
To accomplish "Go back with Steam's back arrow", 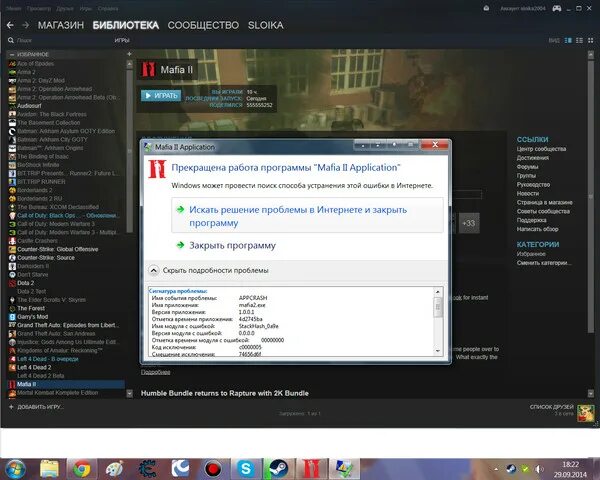I will coord(10,25).
